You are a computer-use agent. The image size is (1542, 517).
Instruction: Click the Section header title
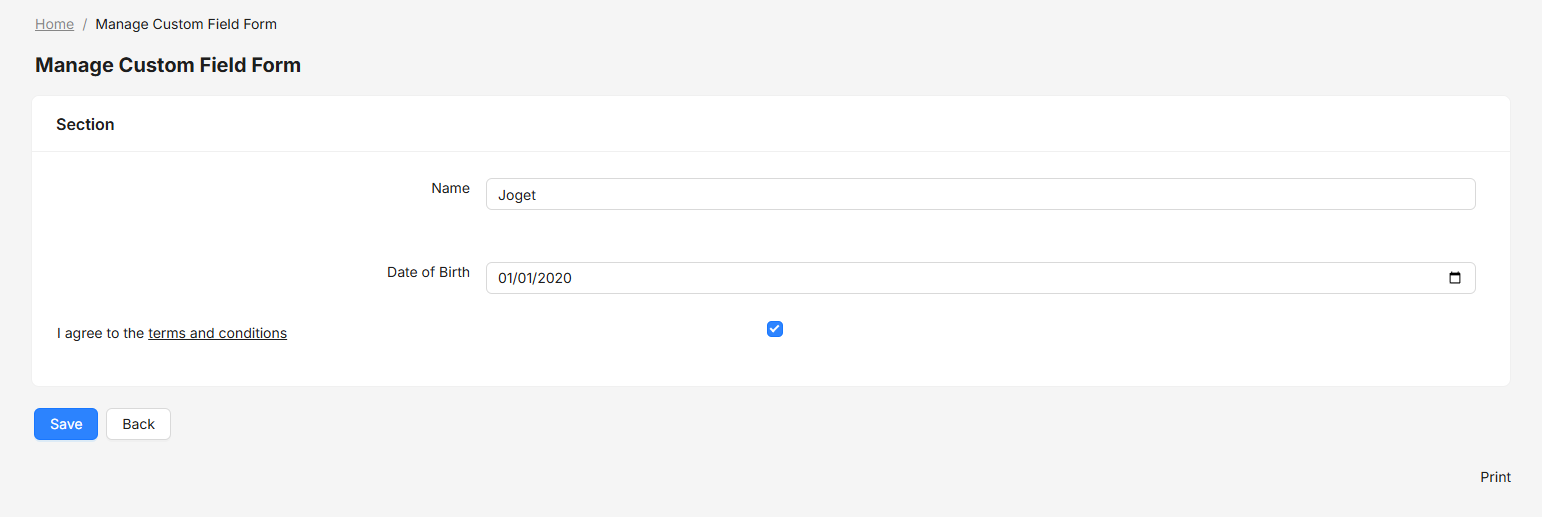[85, 124]
